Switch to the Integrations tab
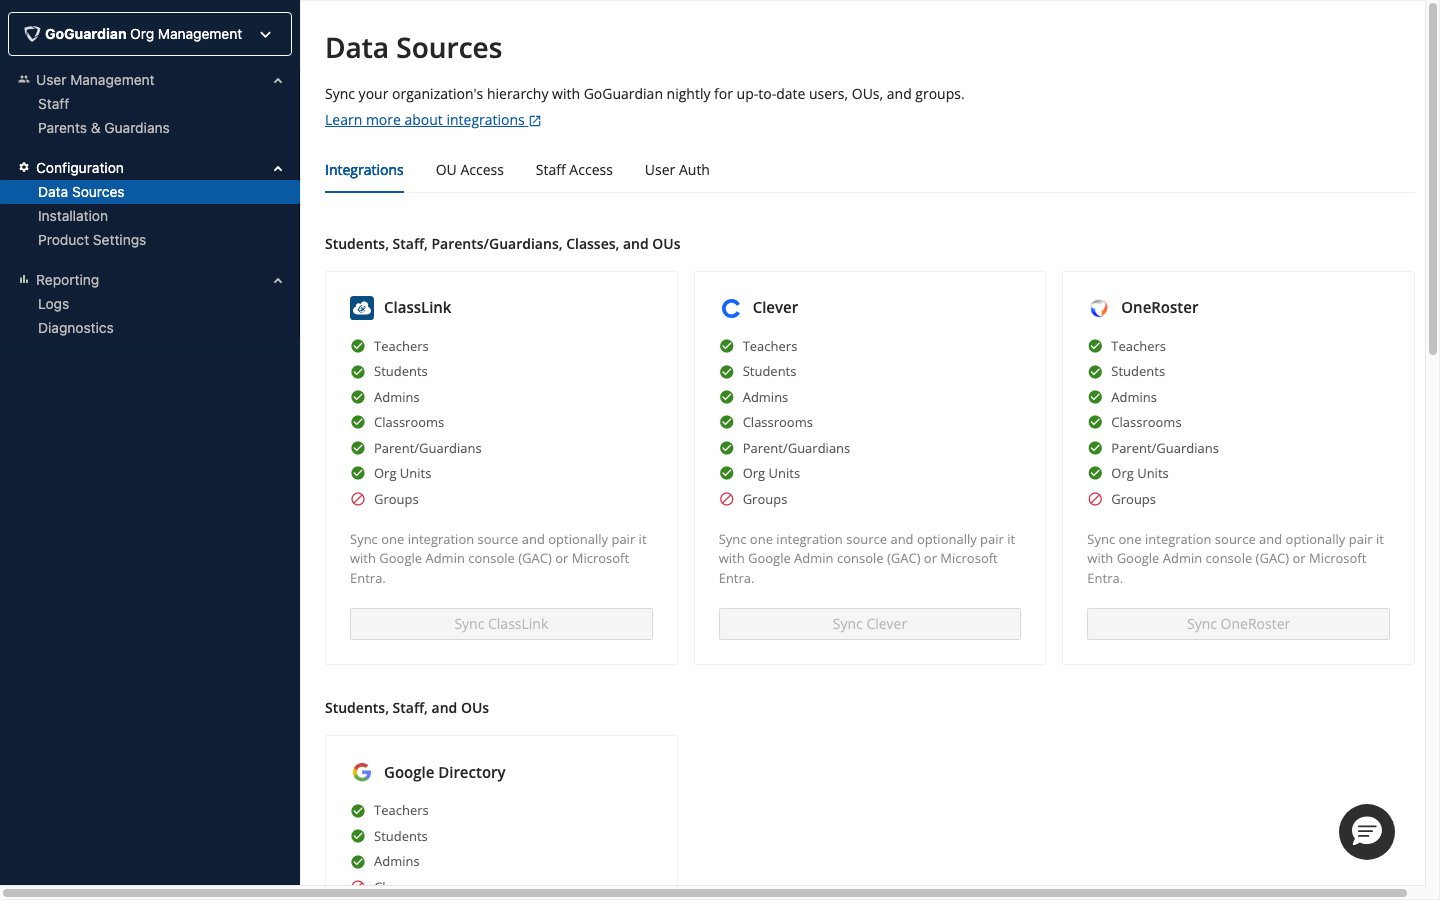Viewport: 1440px width, 900px height. click(364, 170)
